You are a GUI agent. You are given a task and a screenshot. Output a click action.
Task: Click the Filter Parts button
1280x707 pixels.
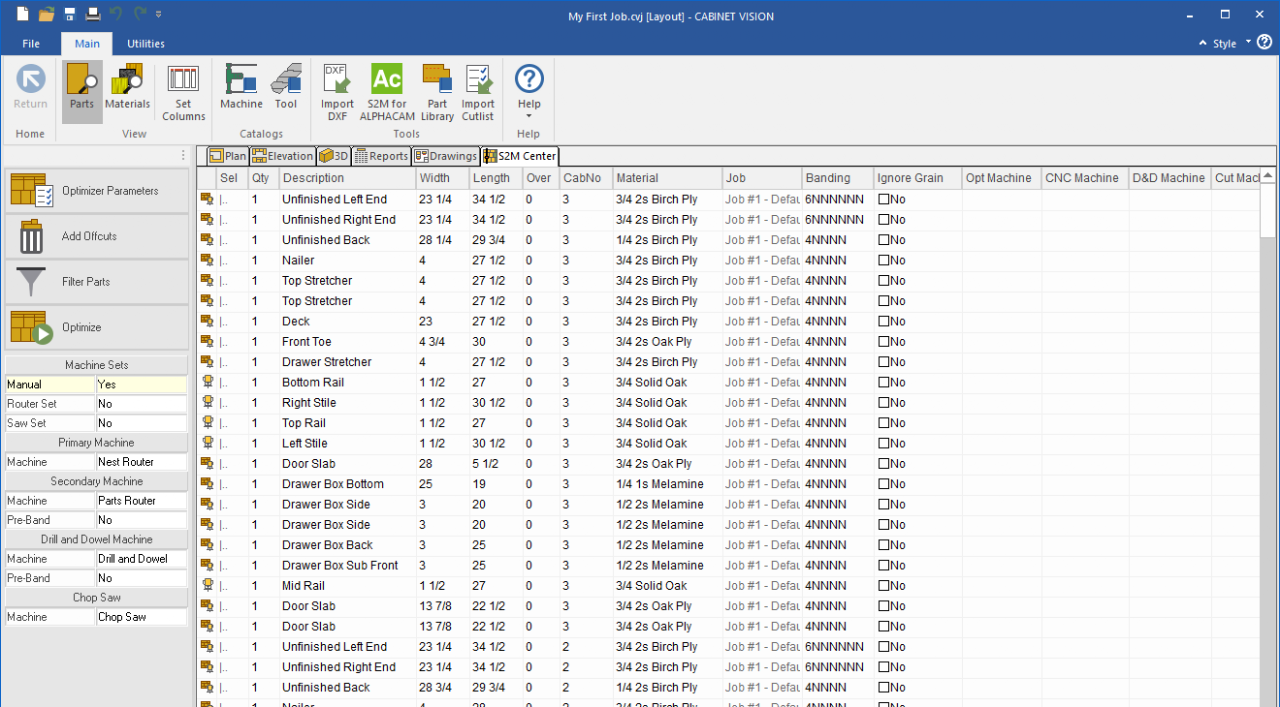tap(96, 282)
